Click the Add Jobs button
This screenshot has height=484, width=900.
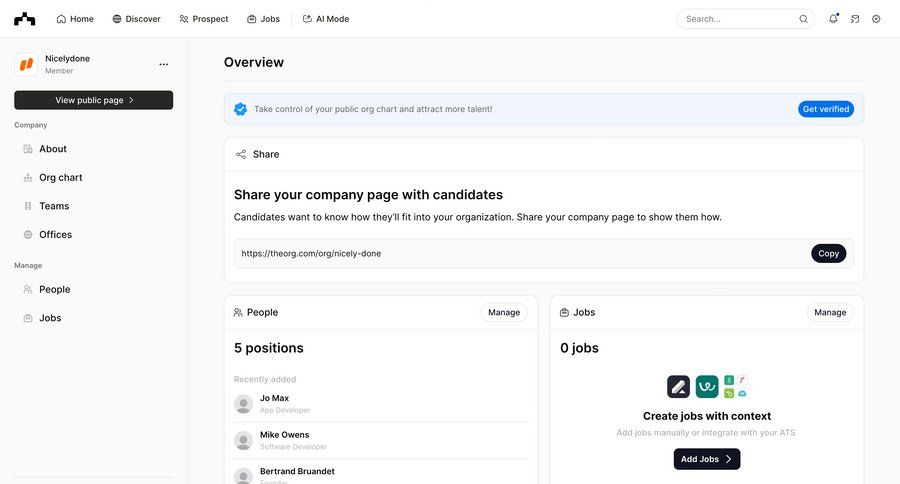[707, 459]
